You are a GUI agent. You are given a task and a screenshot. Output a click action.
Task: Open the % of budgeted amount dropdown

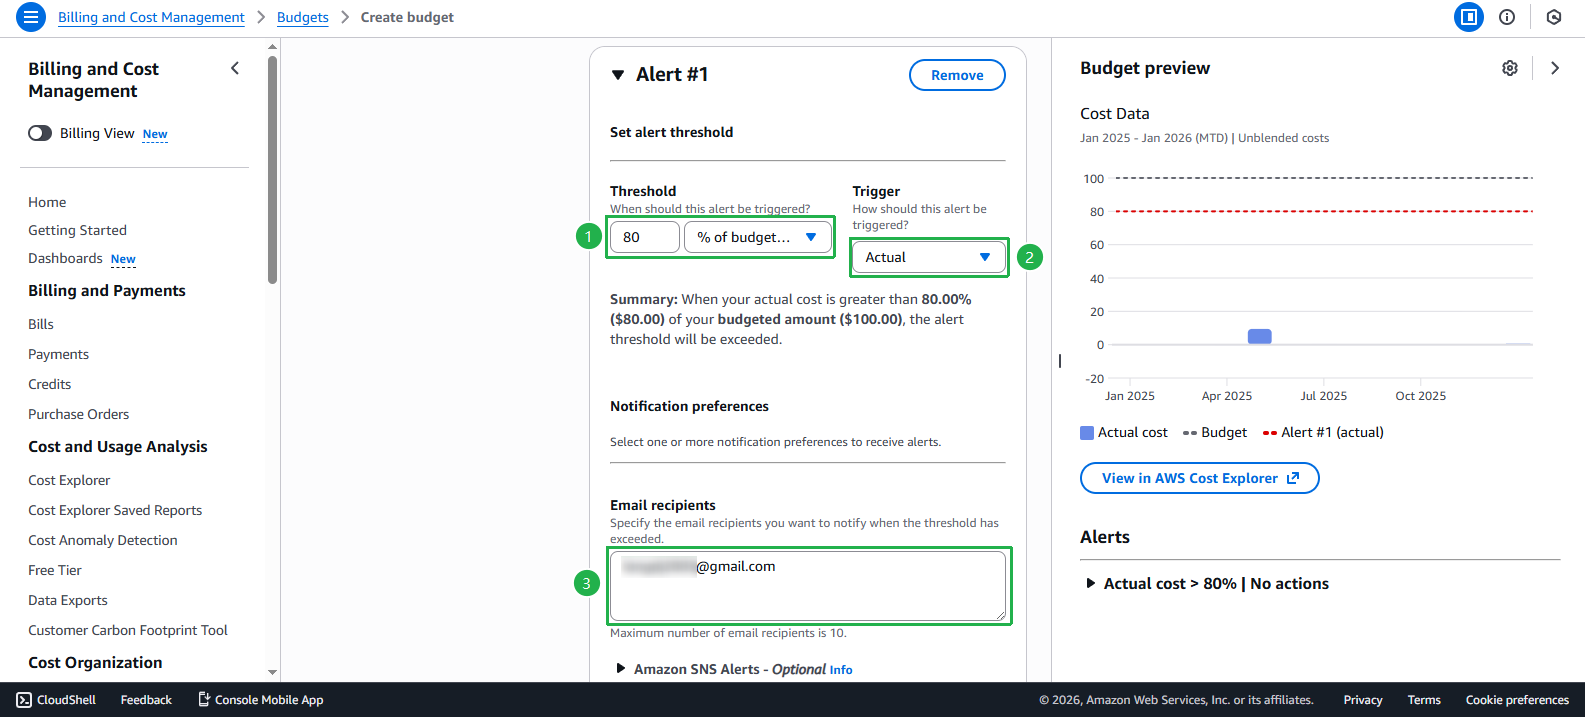[x=758, y=237]
